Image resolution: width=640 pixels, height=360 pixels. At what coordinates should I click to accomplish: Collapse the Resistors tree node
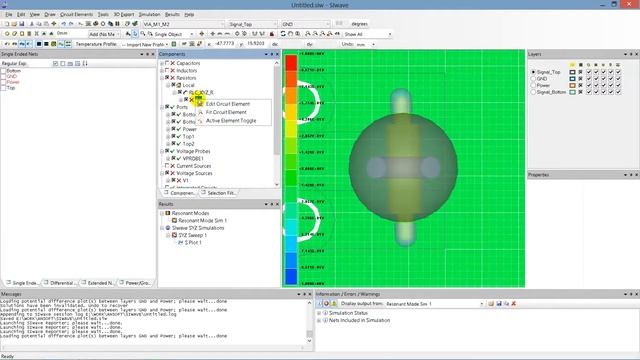162,78
